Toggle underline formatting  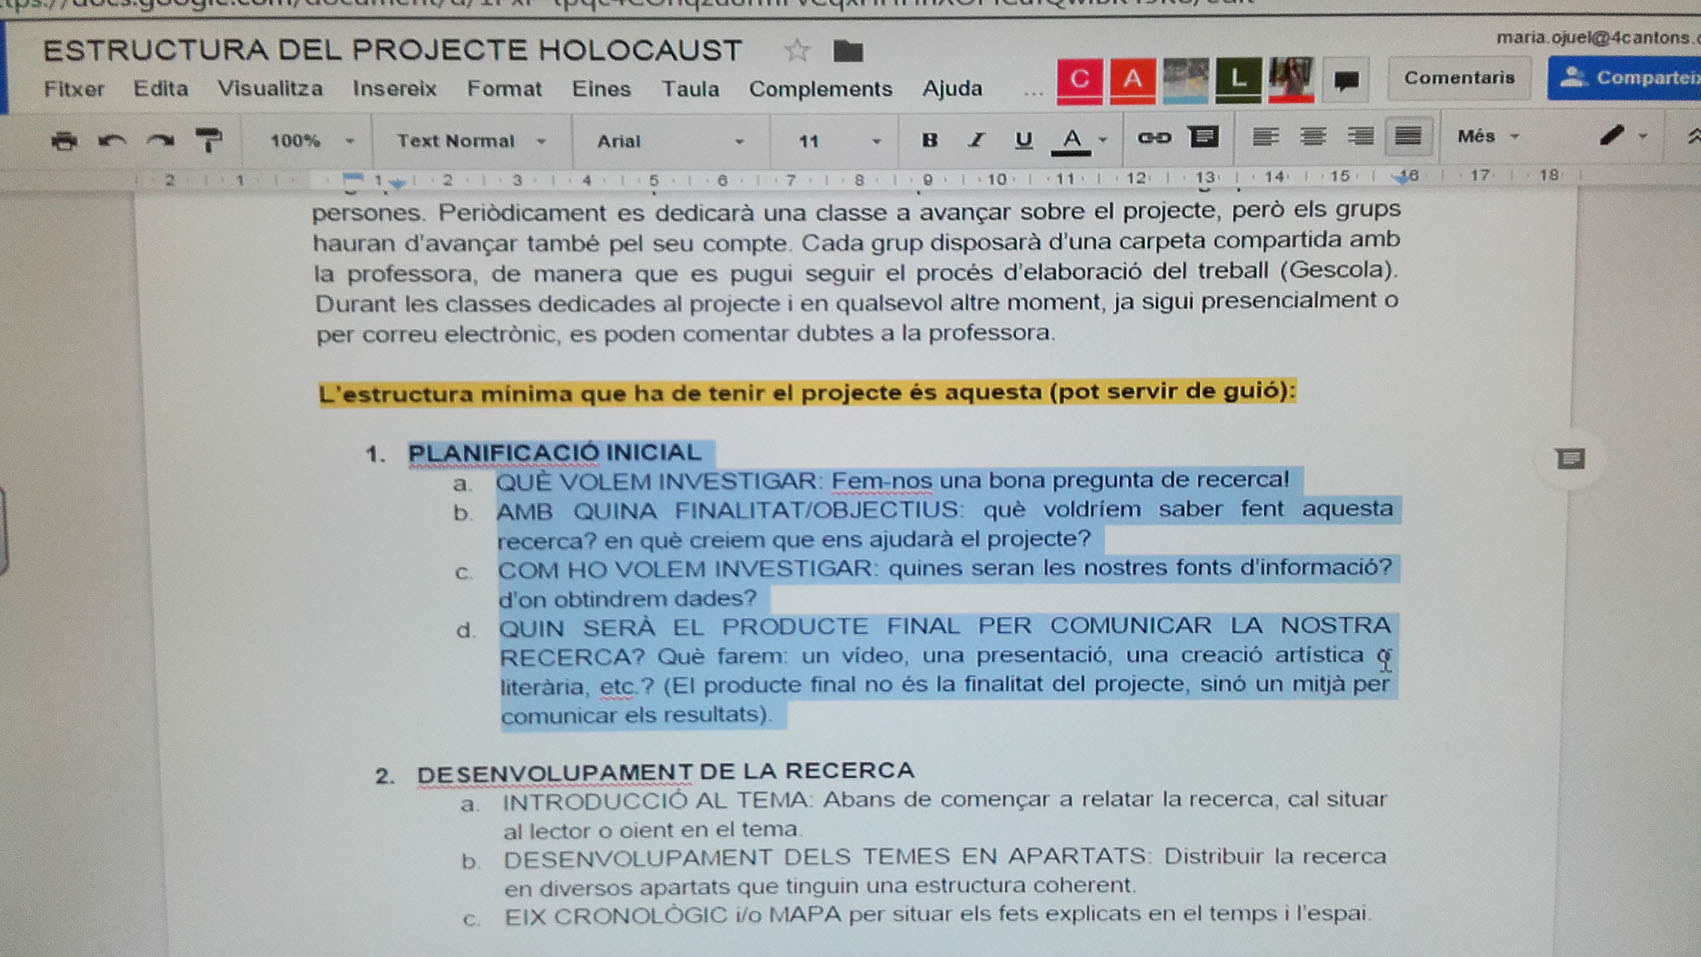coord(1023,140)
